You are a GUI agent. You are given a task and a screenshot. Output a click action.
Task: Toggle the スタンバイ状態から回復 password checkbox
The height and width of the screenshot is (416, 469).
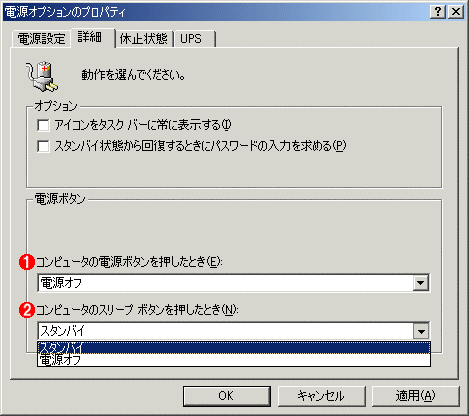tap(43, 146)
